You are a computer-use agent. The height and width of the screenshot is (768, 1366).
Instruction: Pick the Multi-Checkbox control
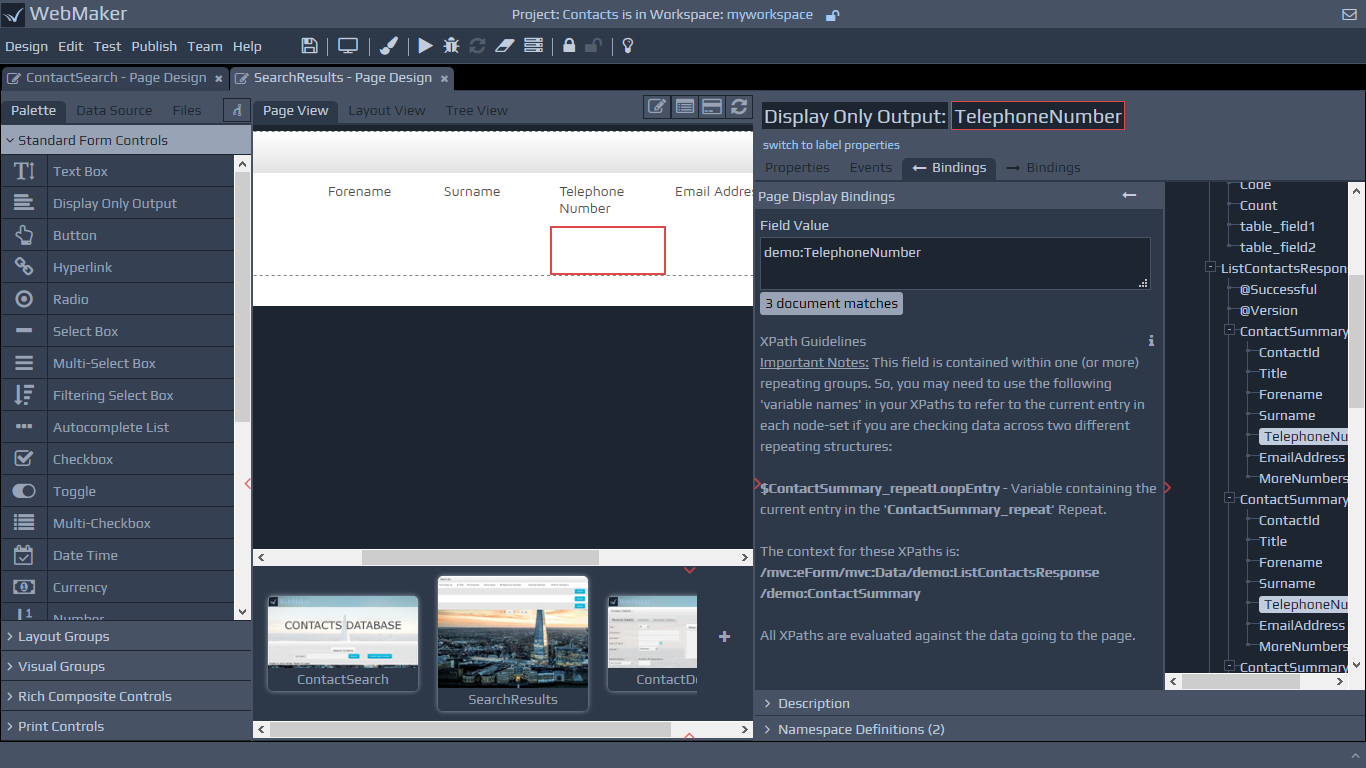(x=117, y=523)
